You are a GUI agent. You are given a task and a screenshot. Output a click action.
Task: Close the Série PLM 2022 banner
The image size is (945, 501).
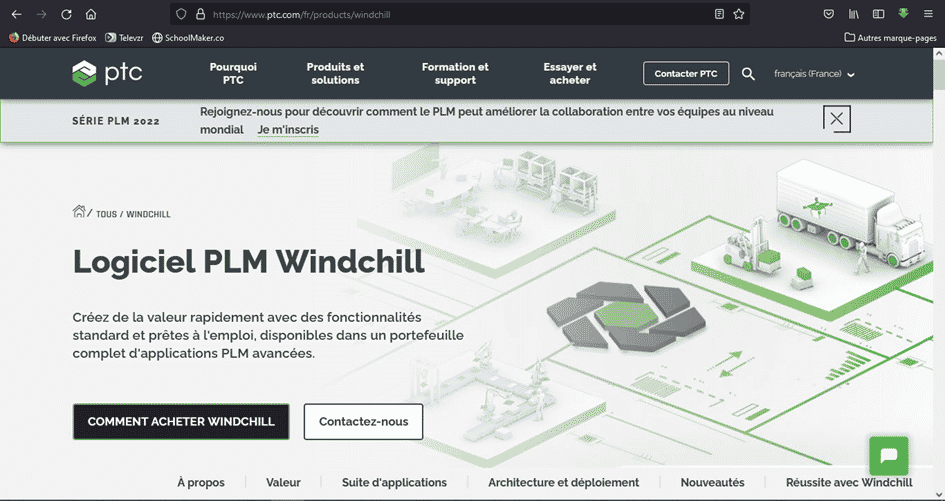click(837, 119)
